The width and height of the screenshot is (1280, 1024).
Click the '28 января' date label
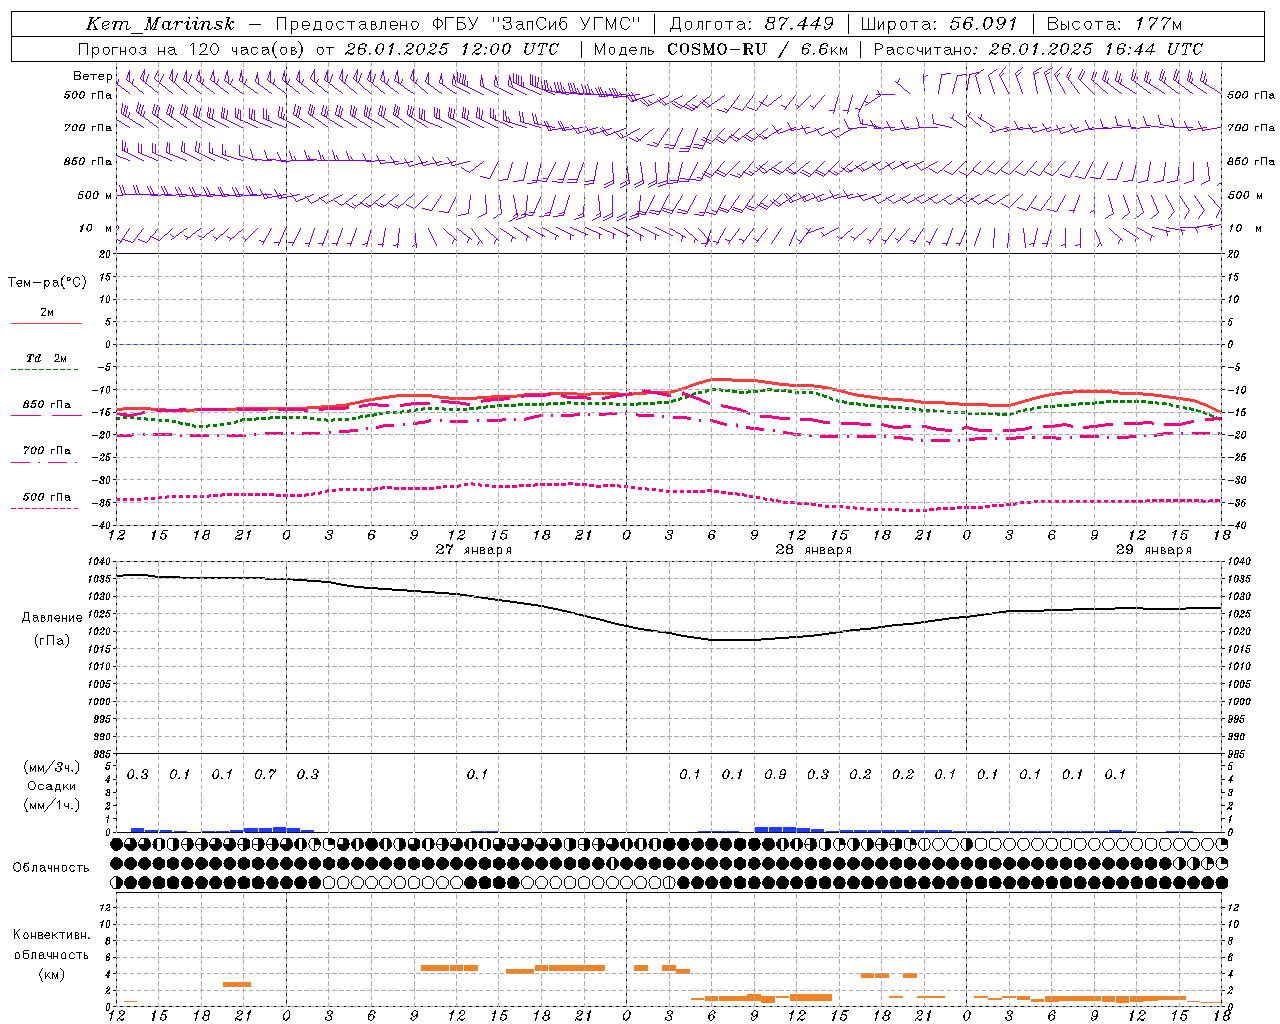click(x=814, y=550)
